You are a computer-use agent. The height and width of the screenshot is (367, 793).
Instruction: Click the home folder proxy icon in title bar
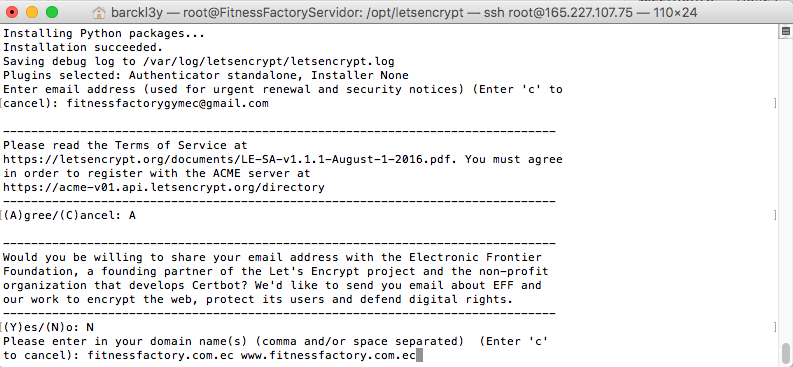[x=100, y=13]
